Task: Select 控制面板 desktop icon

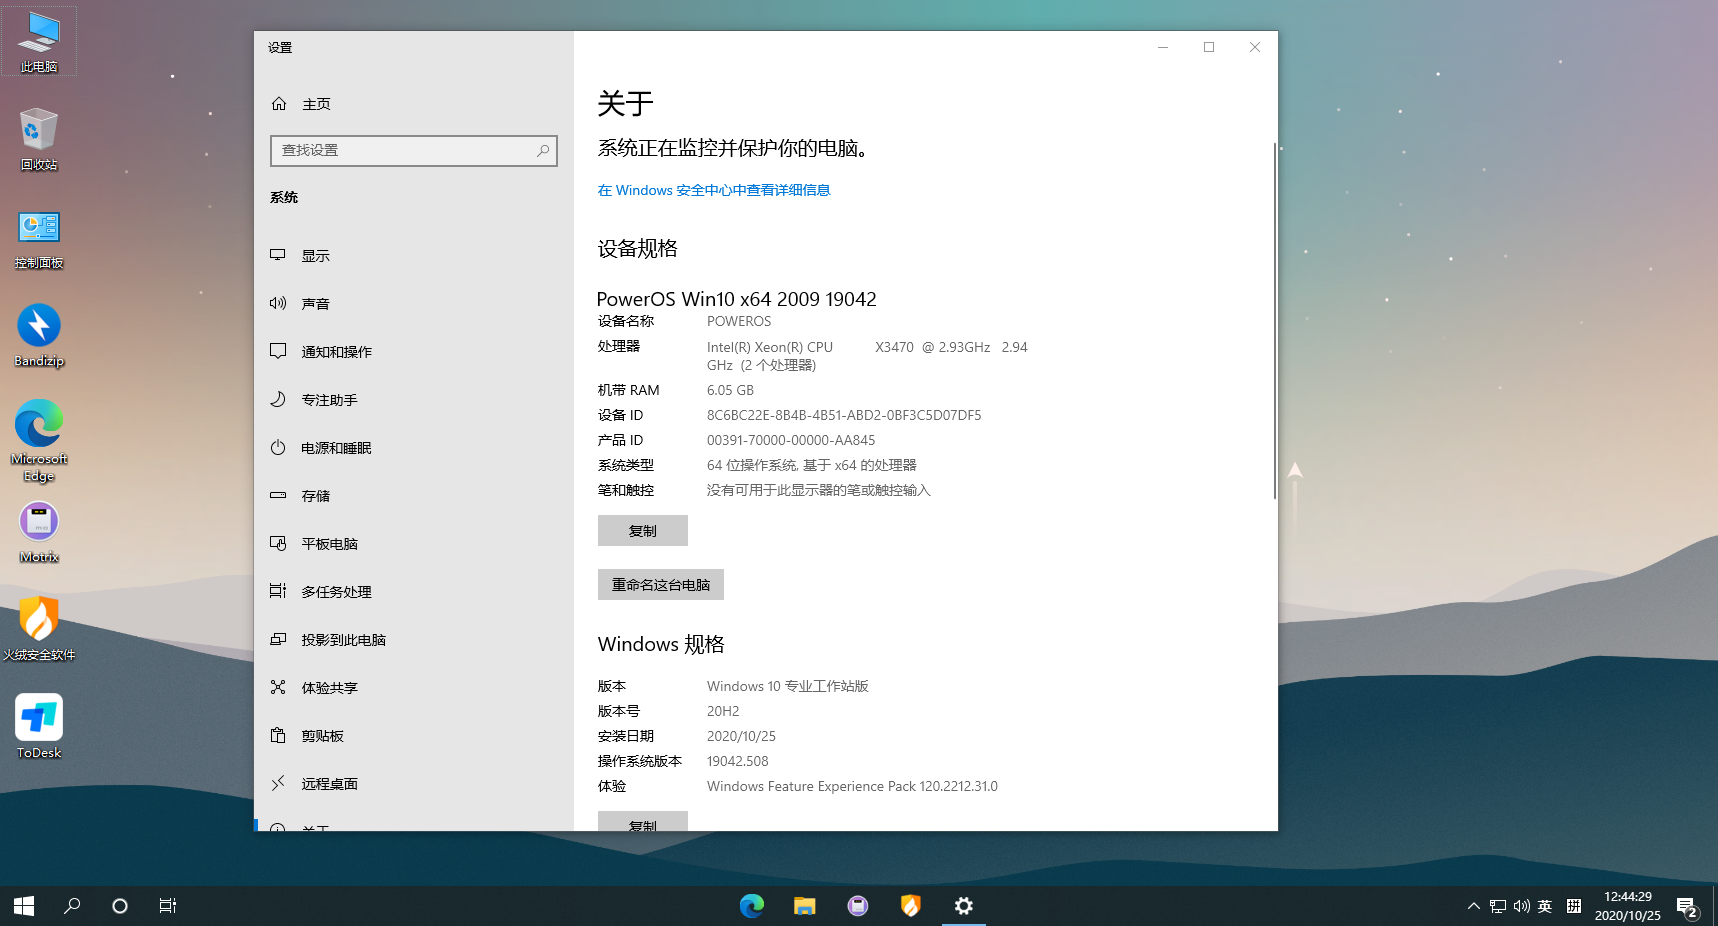Action: pos(39,238)
